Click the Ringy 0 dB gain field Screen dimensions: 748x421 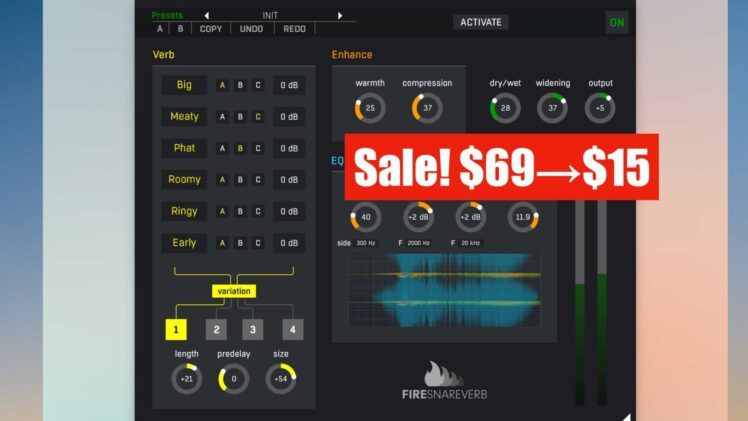(289, 211)
